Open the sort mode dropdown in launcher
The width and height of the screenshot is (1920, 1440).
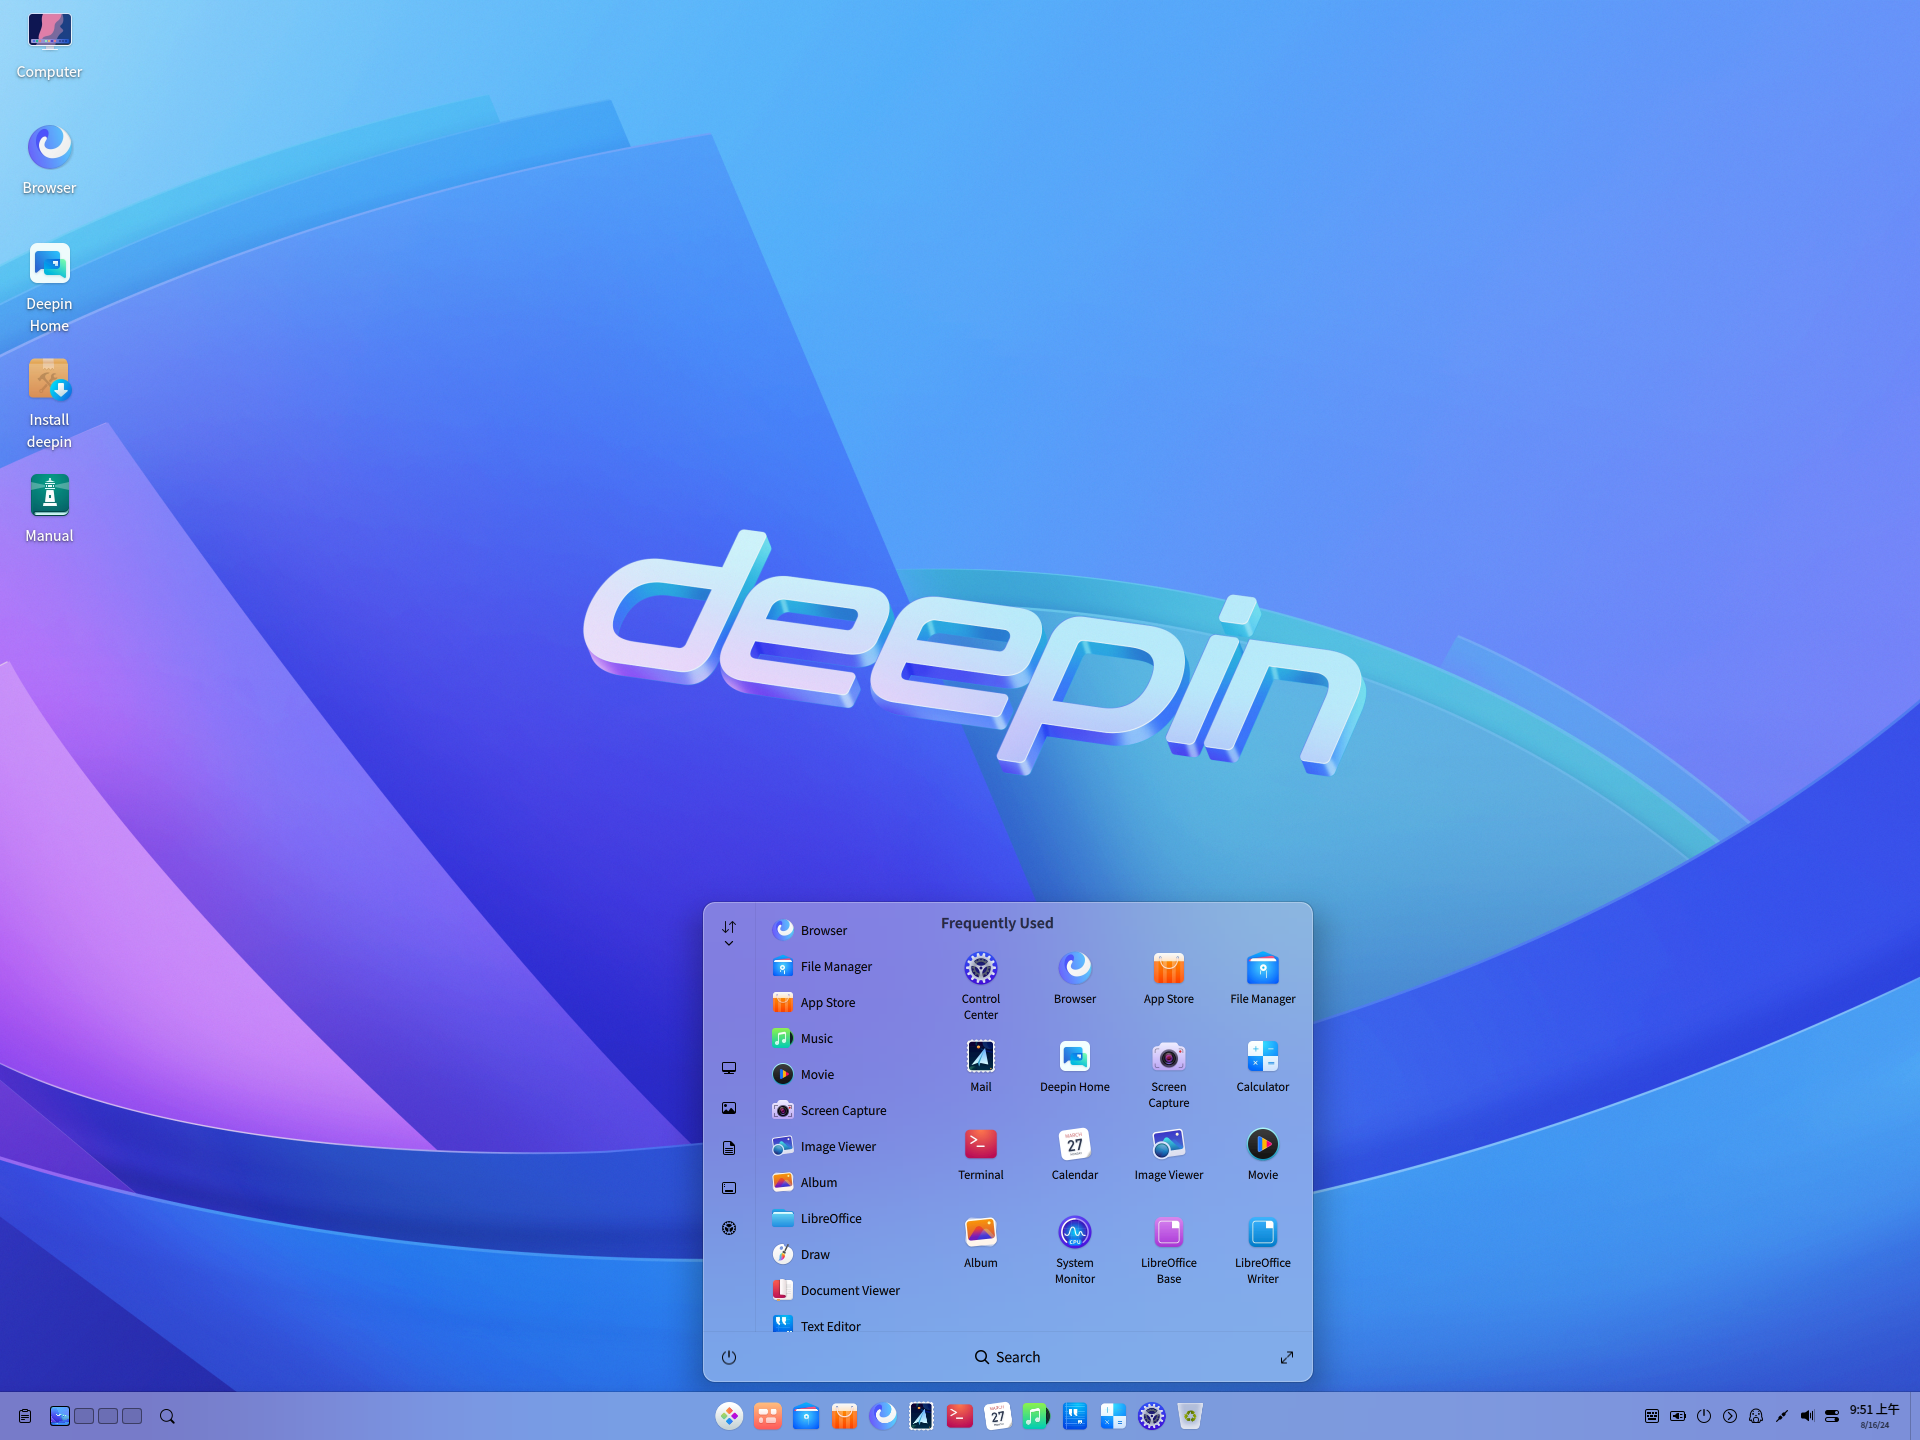pos(729,933)
